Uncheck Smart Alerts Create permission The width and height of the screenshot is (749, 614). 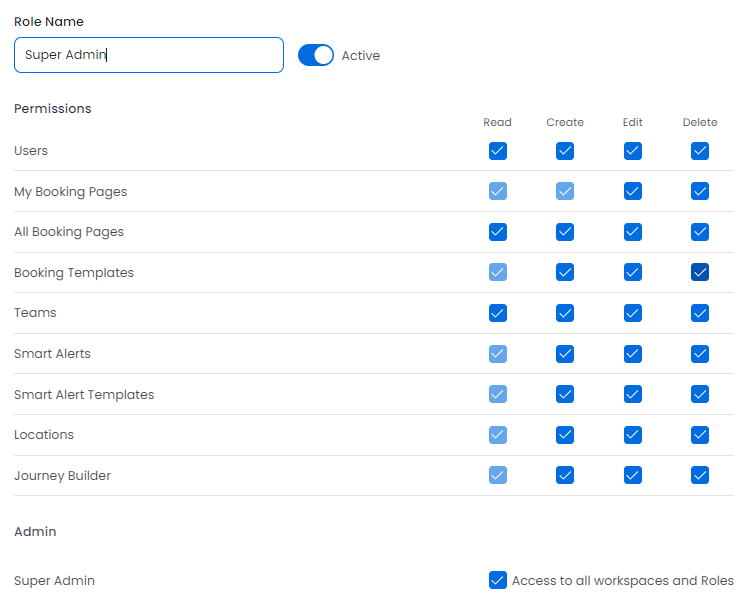pos(565,354)
